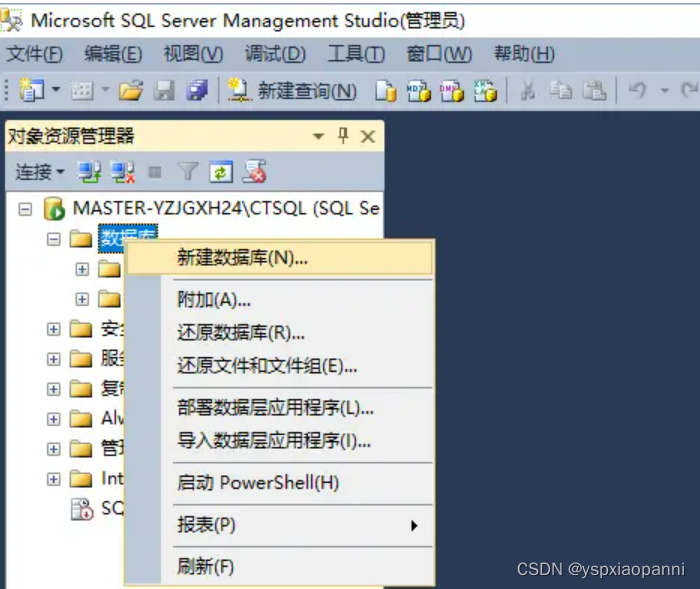700x589 pixels.
Task: Choose 还原文件和文件组(E)... menu entry
Action: (x=280, y=366)
